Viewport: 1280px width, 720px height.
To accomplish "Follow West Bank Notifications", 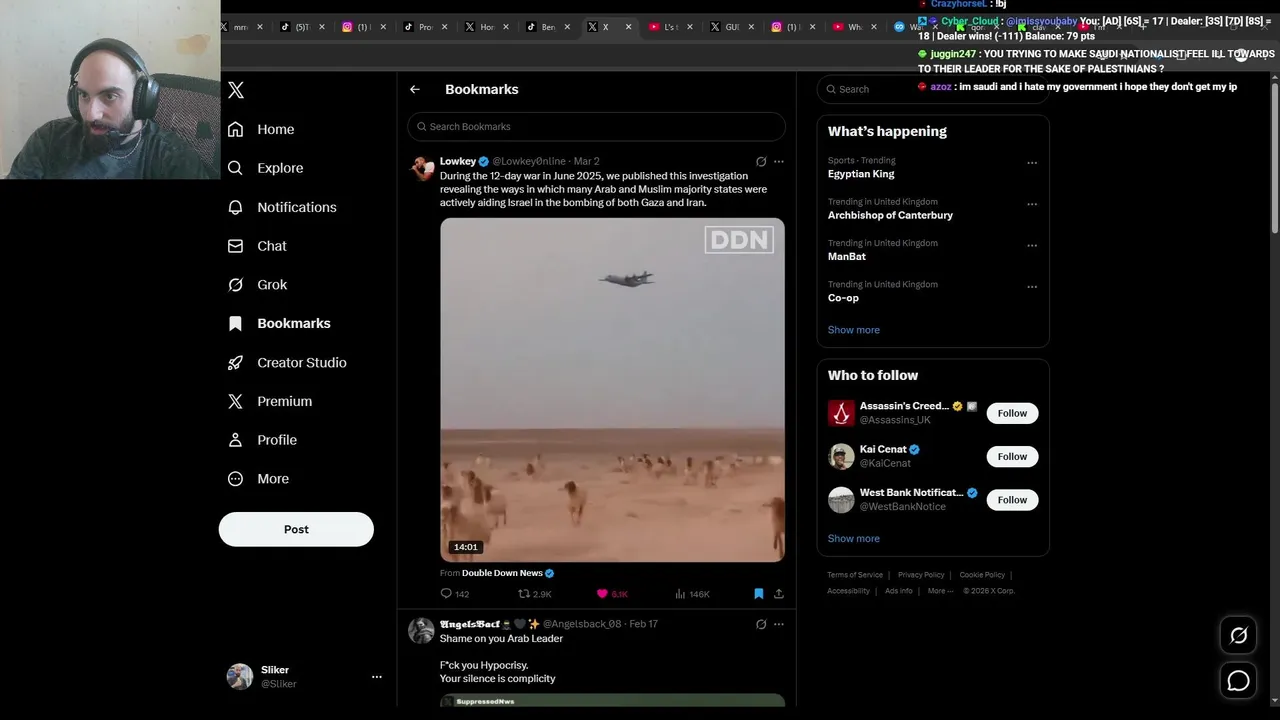I will [x=1012, y=500].
